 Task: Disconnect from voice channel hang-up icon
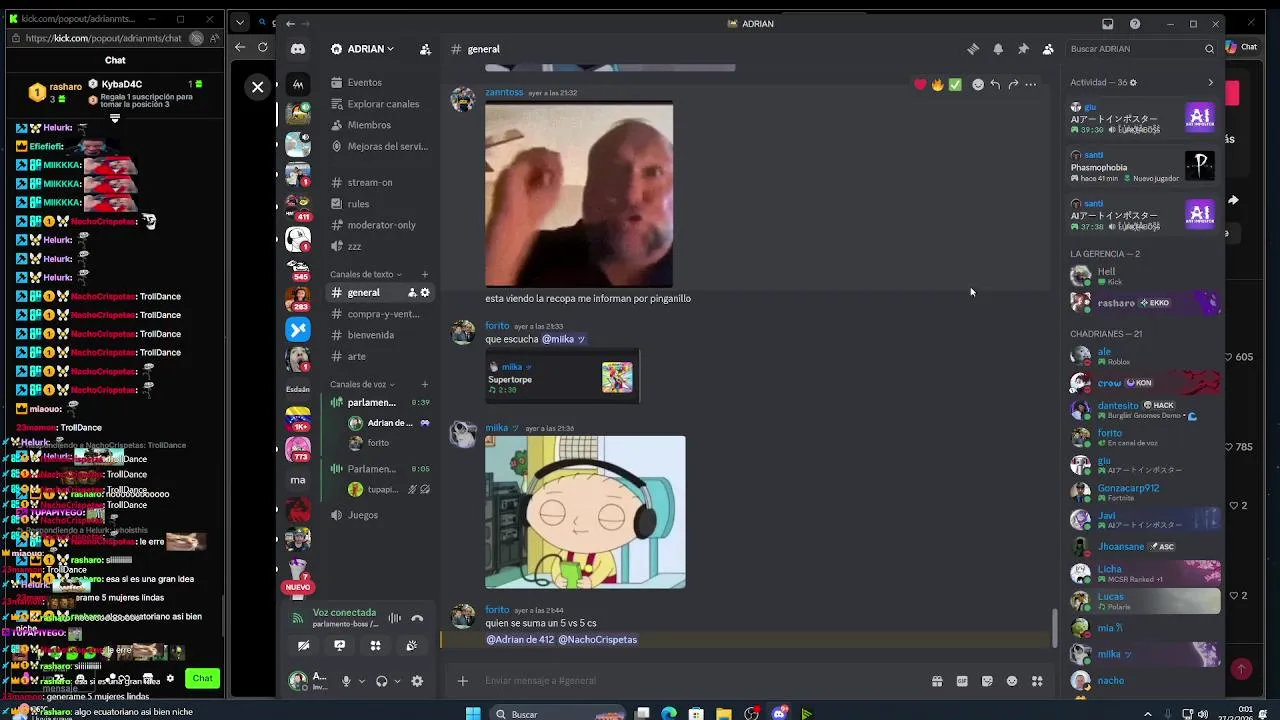pos(417,618)
